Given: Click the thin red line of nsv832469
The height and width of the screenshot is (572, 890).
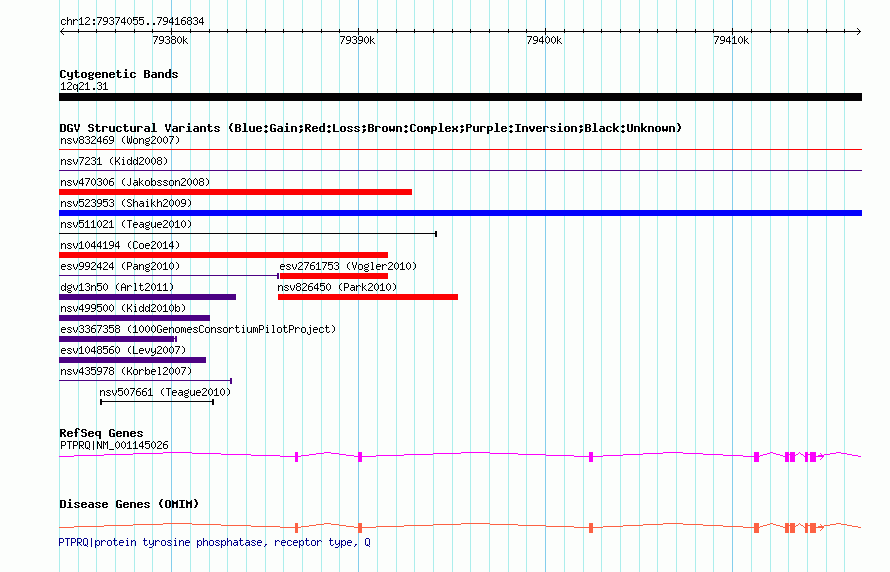Looking at the screenshot, I should click(460, 150).
